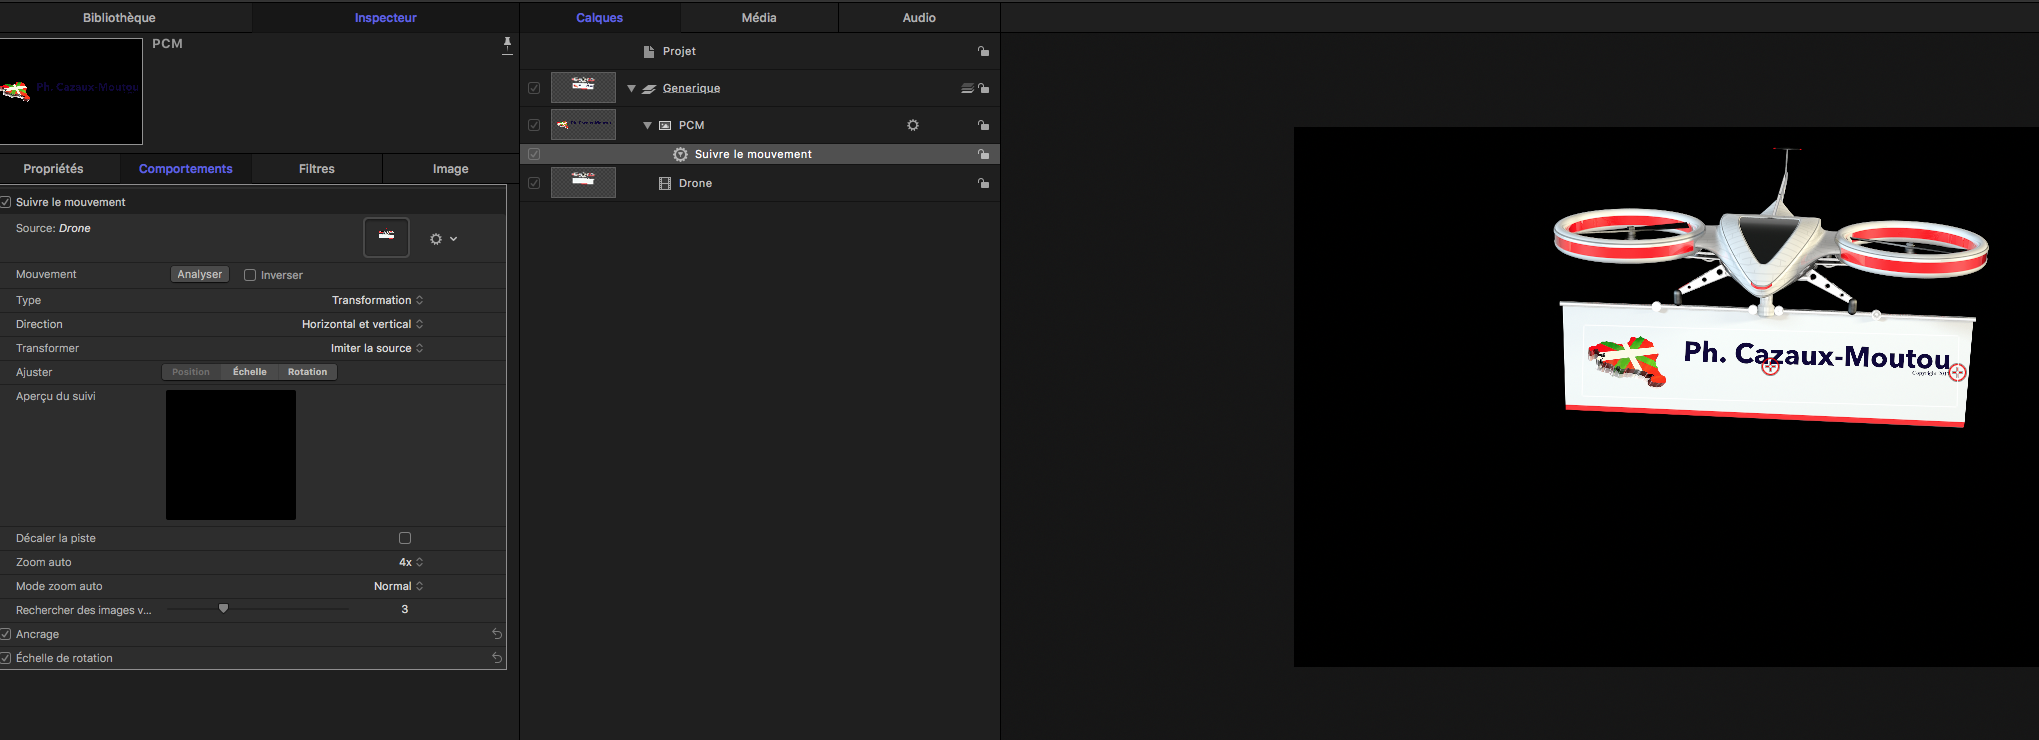The image size is (2039, 740).
Task: Pin the Inspector preview with pin icon
Action: [x=507, y=45]
